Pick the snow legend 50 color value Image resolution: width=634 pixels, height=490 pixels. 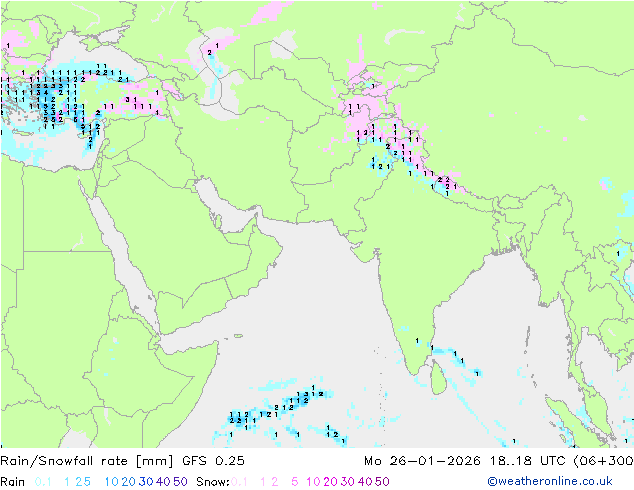pyautogui.click(x=383, y=482)
